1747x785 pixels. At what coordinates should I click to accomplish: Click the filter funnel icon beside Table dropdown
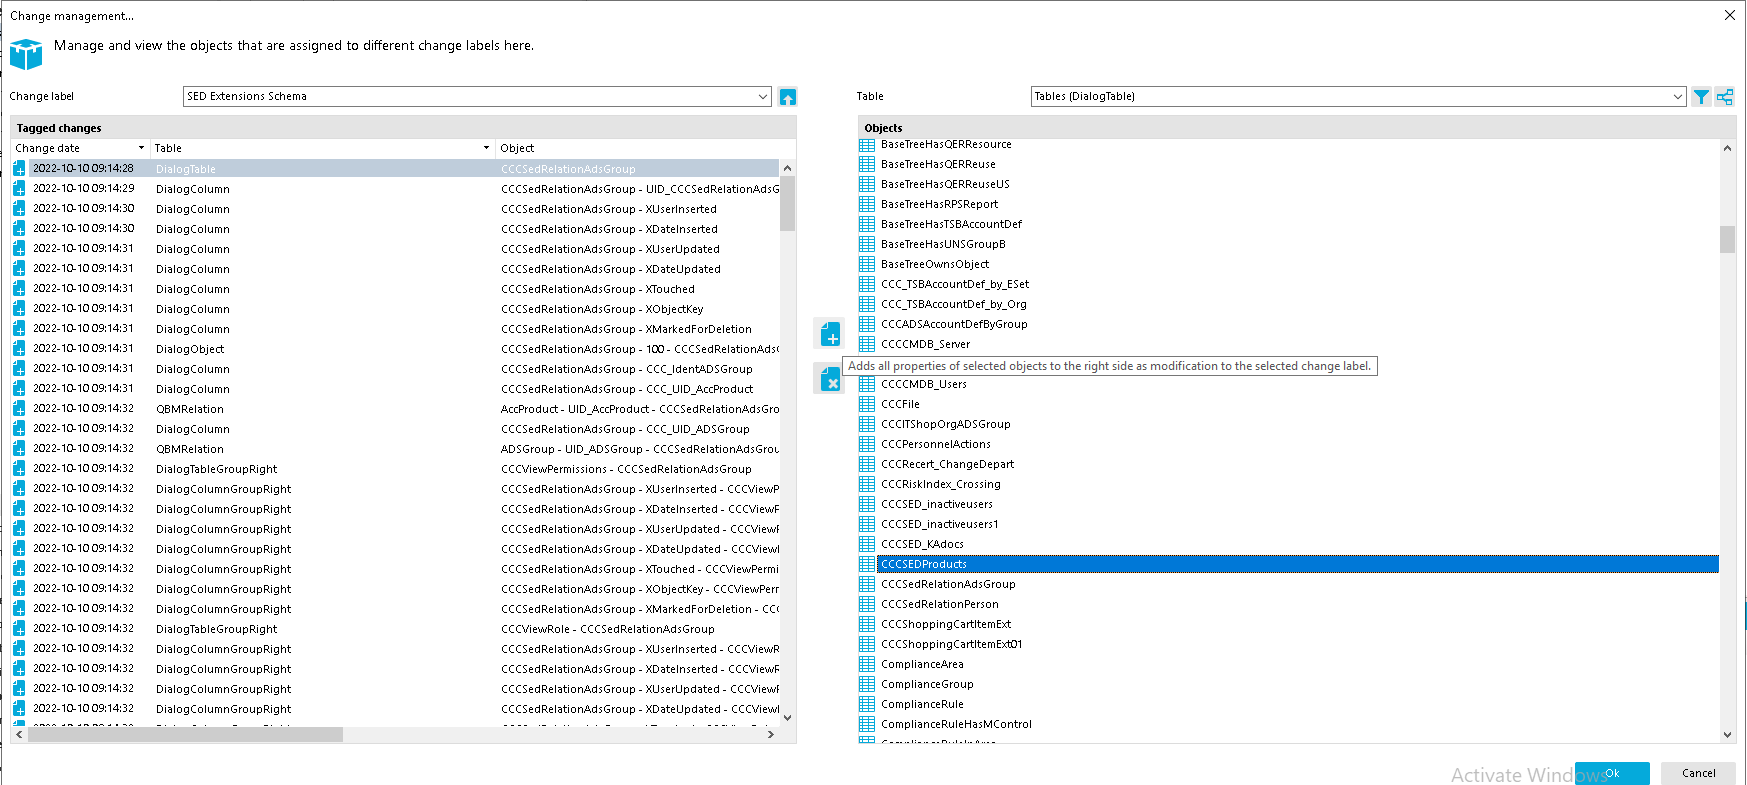coord(1701,97)
